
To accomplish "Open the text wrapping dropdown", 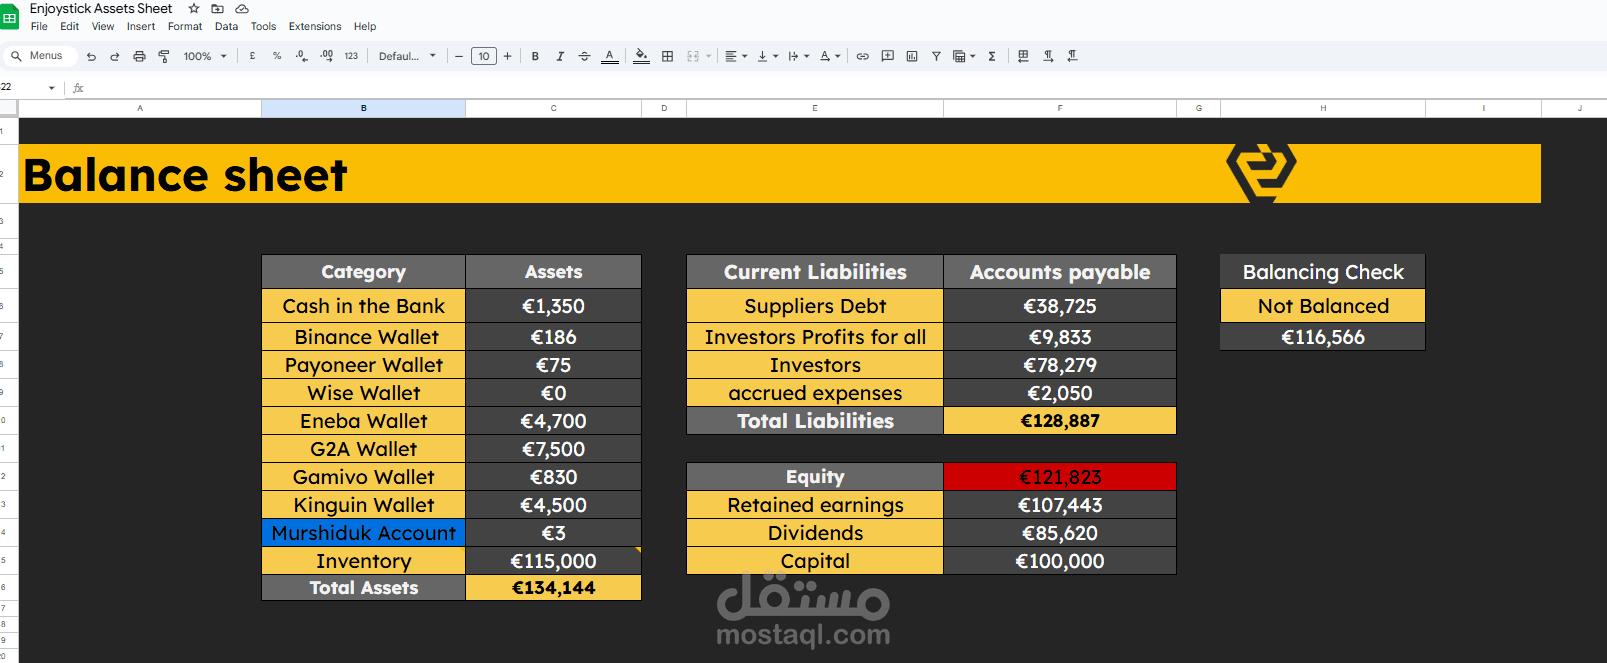I will tap(798, 56).
